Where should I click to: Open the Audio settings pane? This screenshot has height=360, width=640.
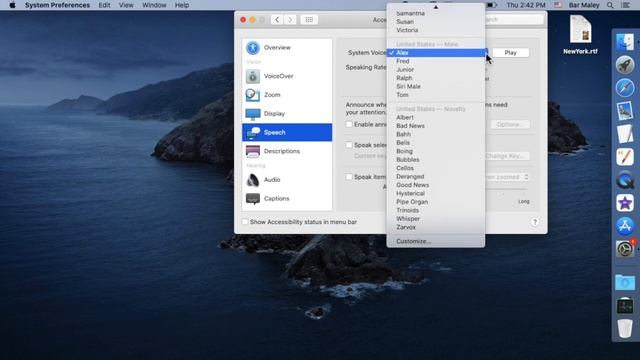[x=287, y=180]
